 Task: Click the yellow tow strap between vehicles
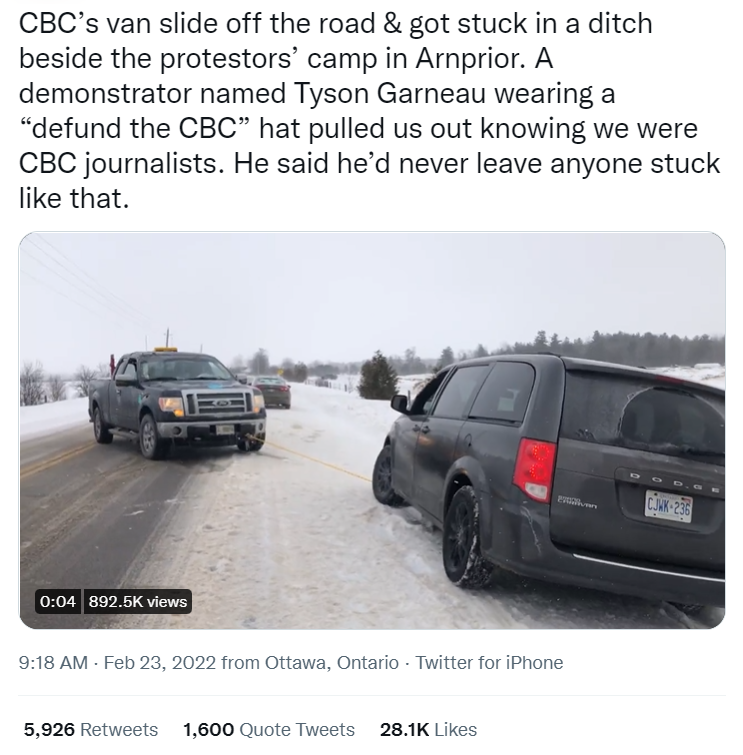pos(311,458)
